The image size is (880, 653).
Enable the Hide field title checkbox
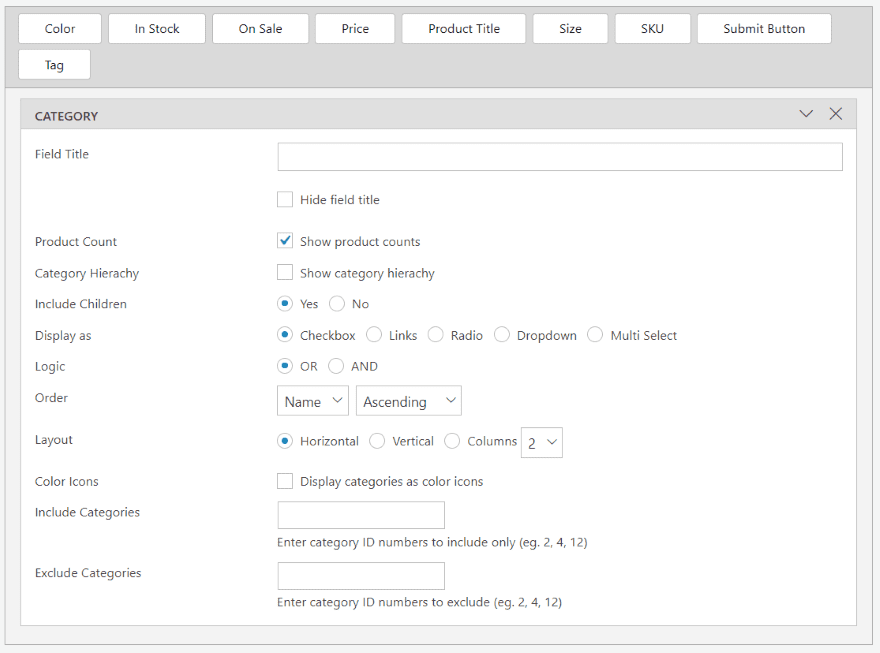pyautogui.click(x=286, y=200)
